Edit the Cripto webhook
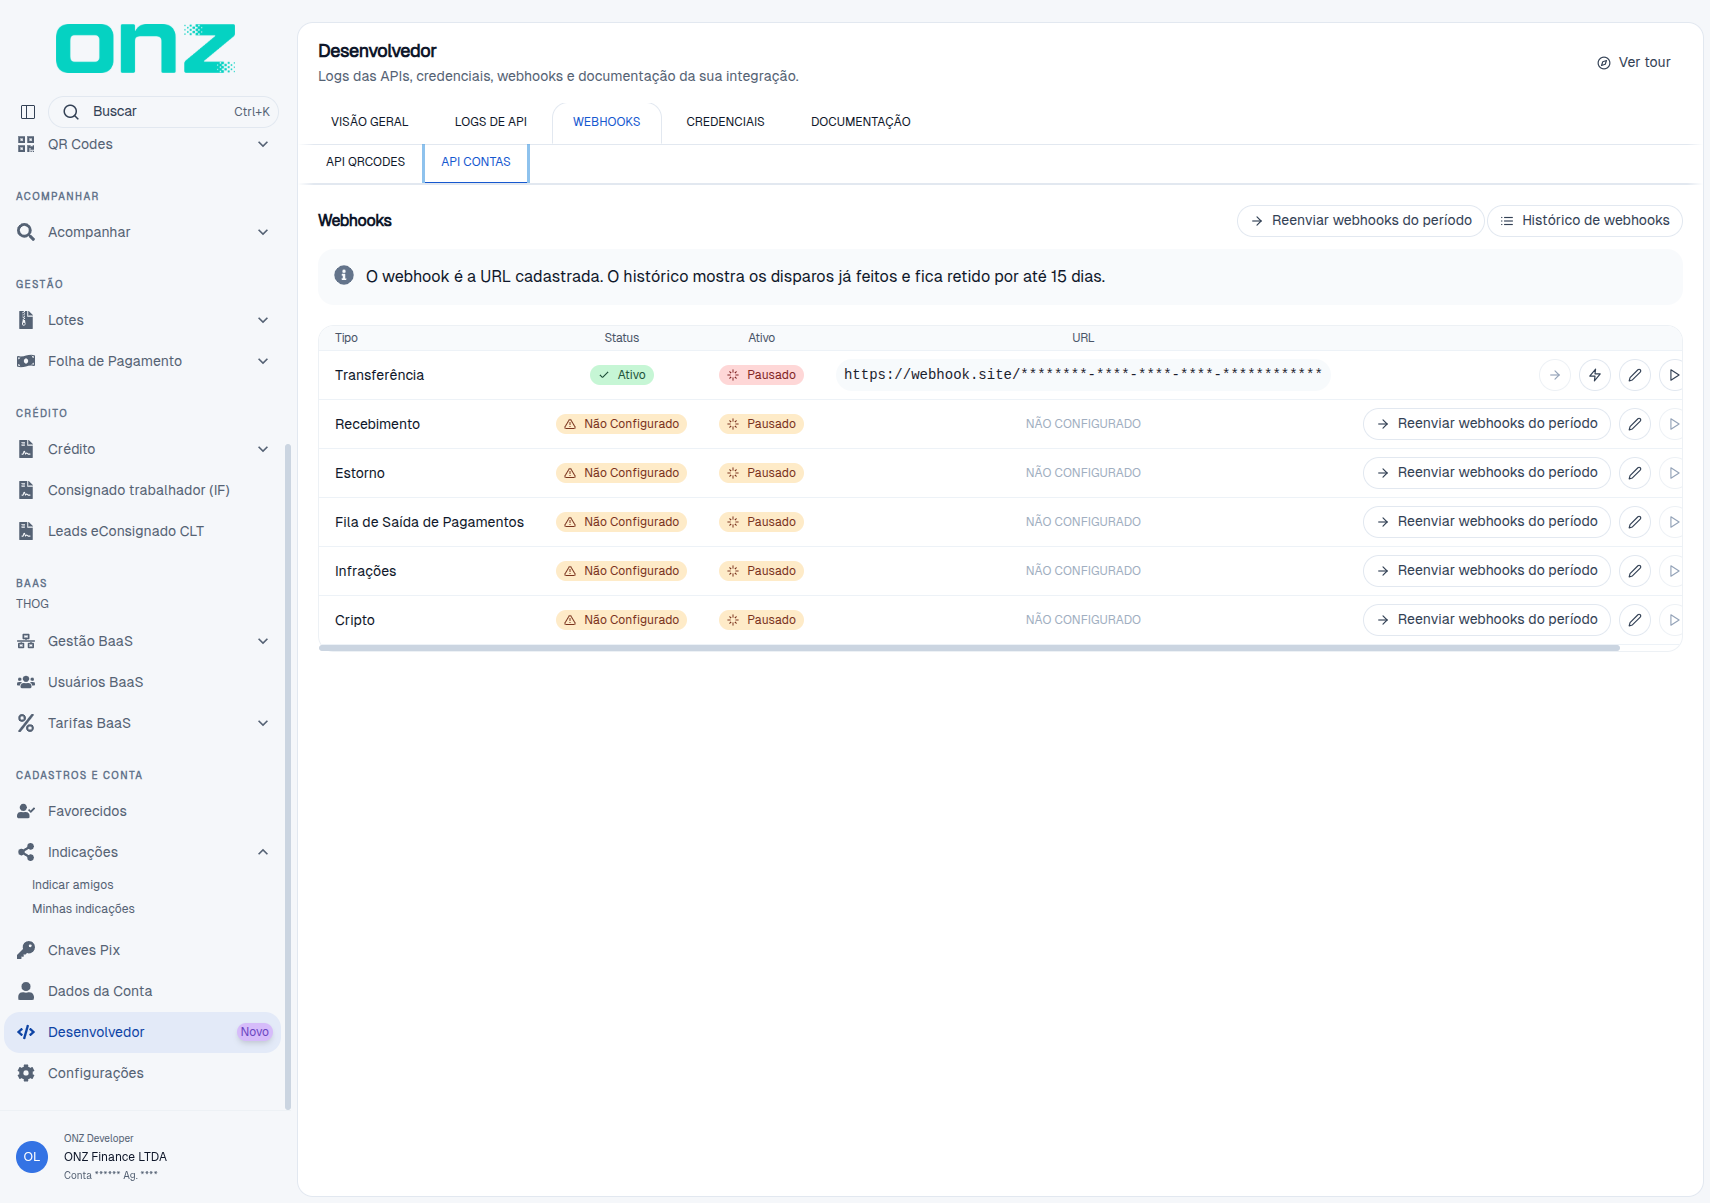Screen dimensions: 1710x1203 click(x=1634, y=620)
